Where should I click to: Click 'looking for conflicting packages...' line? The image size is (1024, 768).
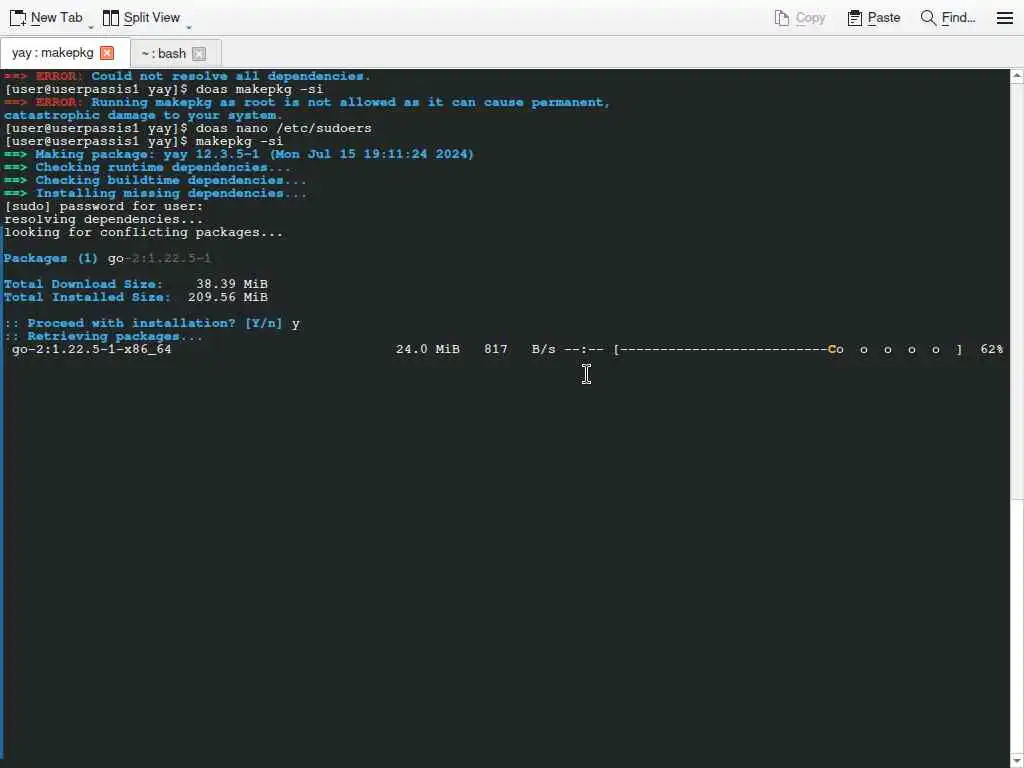(x=144, y=232)
